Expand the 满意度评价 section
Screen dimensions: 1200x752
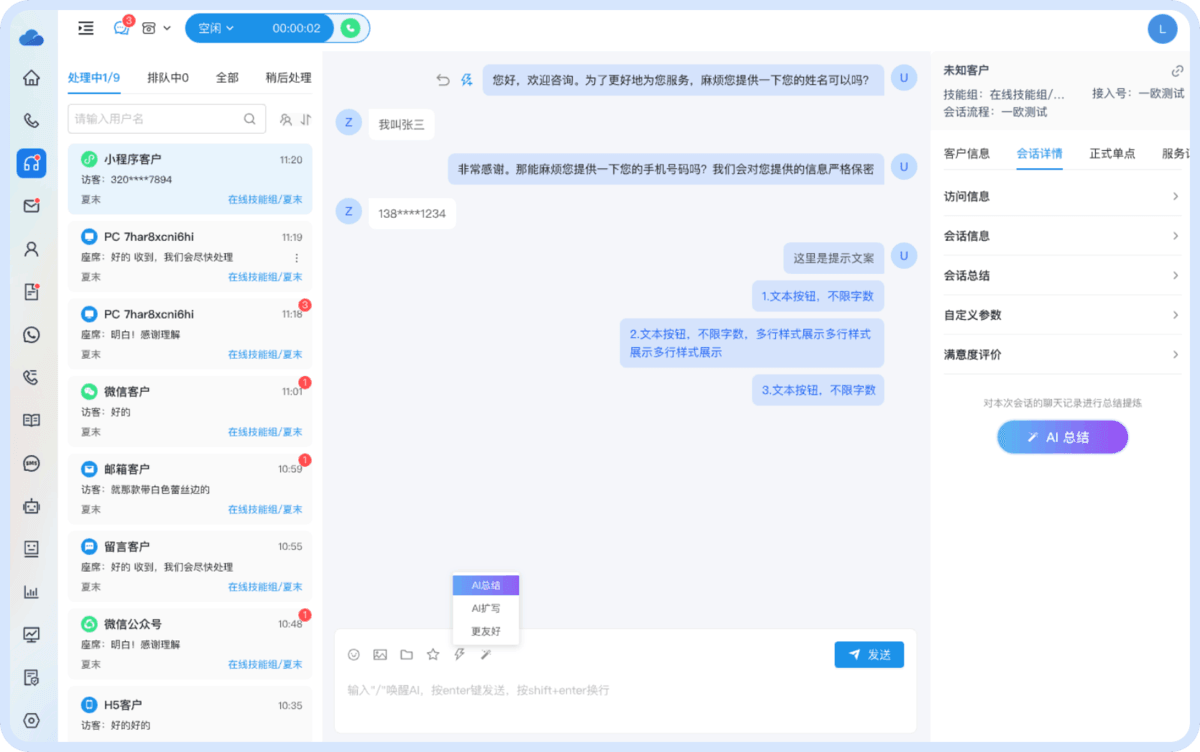pyautogui.click(x=1063, y=354)
